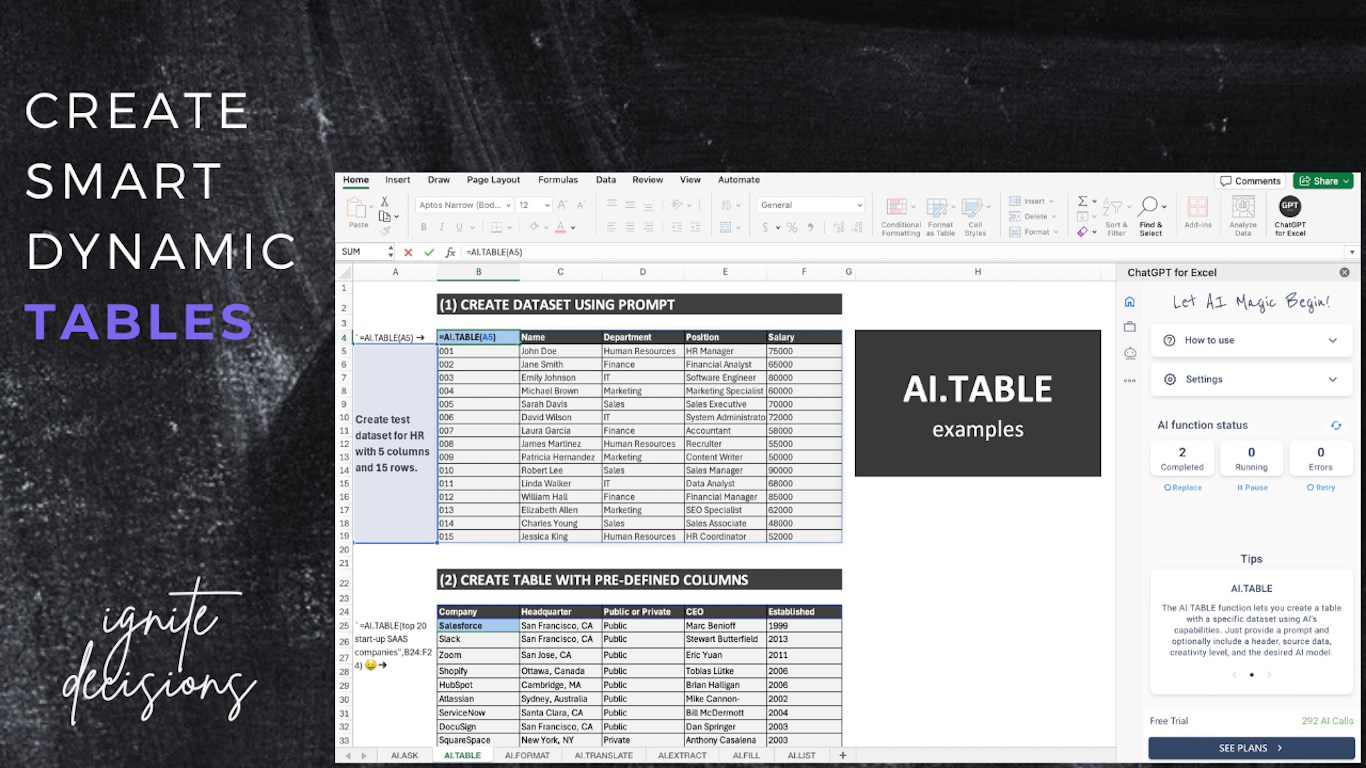Open Conditional Formatting
1366x768 pixels.
pyautogui.click(x=900, y=216)
